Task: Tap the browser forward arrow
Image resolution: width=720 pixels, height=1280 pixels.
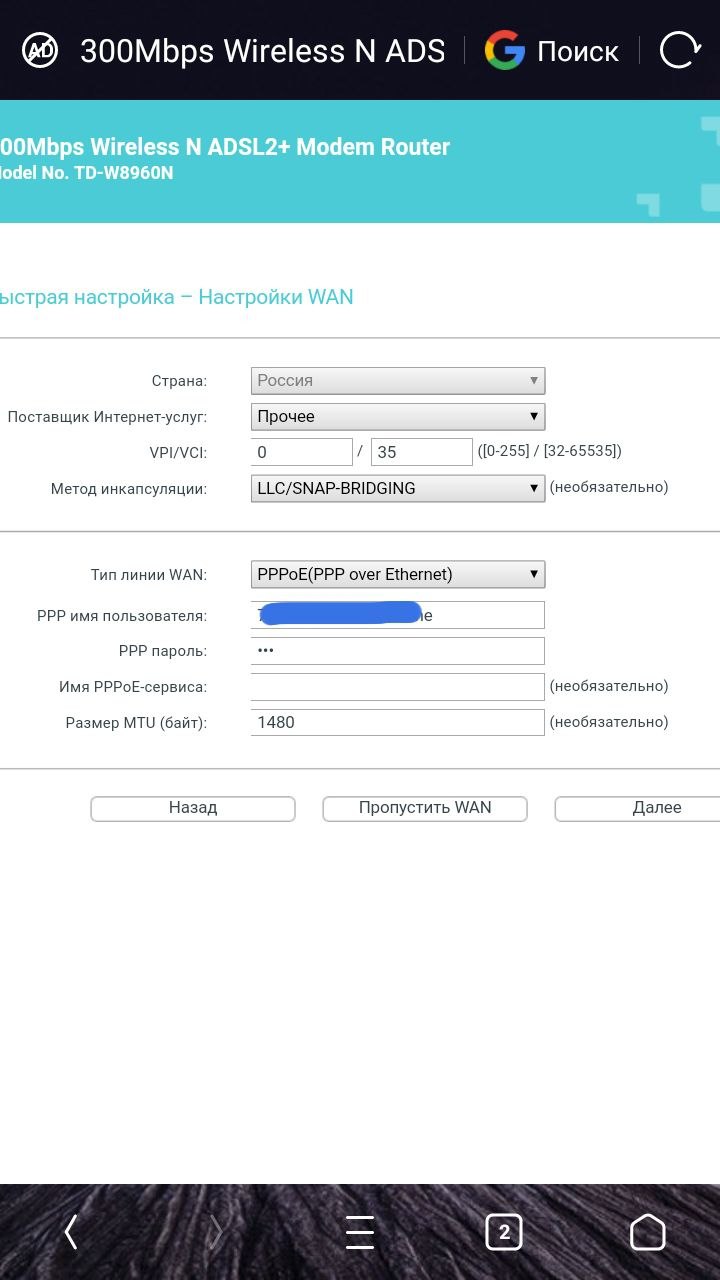Action: click(214, 1232)
